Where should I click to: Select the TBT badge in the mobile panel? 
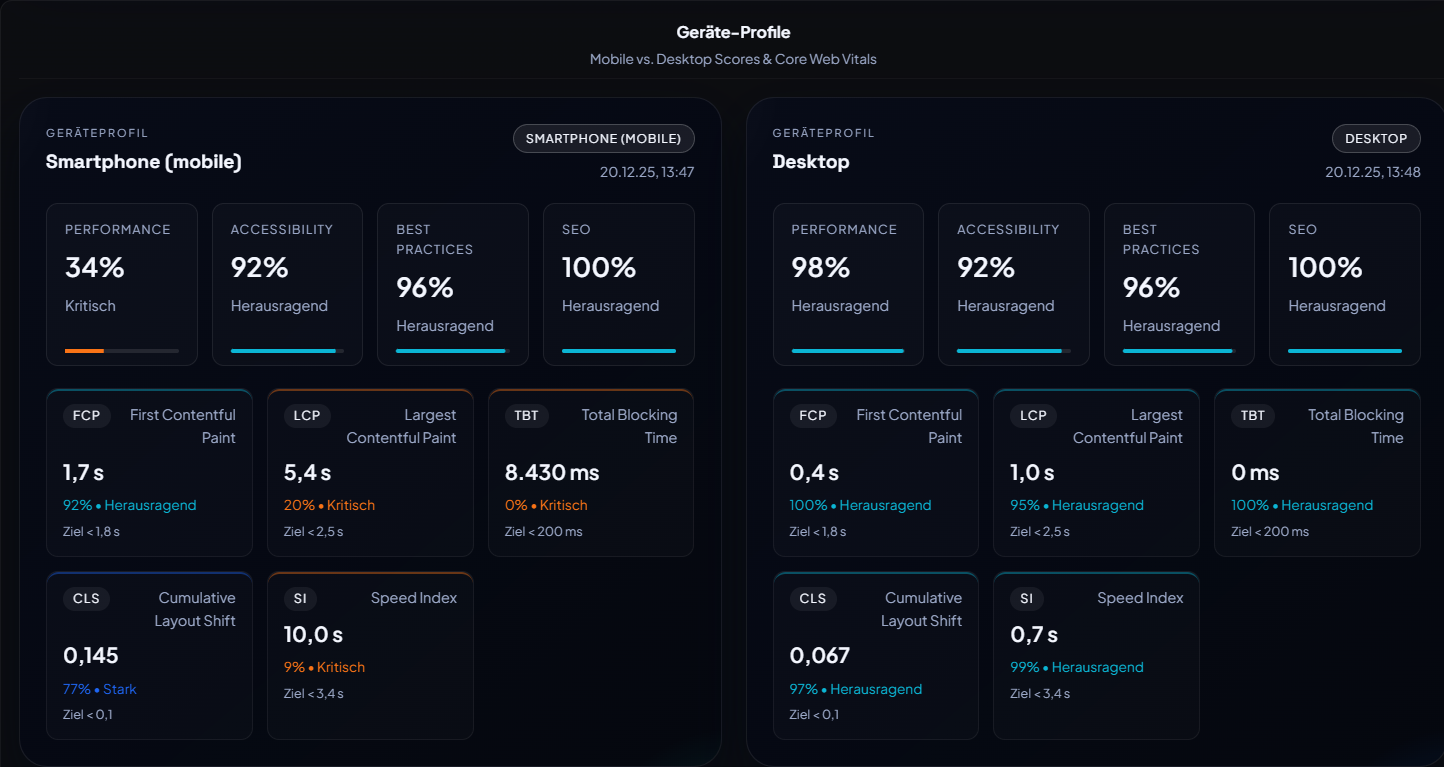pyautogui.click(x=527, y=415)
